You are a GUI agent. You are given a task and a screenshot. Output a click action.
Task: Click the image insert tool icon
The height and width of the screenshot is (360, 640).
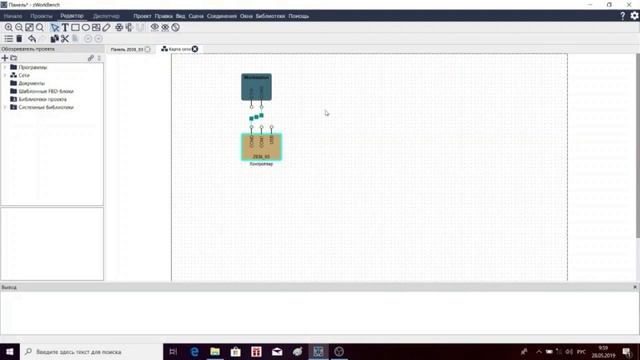click(96, 27)
